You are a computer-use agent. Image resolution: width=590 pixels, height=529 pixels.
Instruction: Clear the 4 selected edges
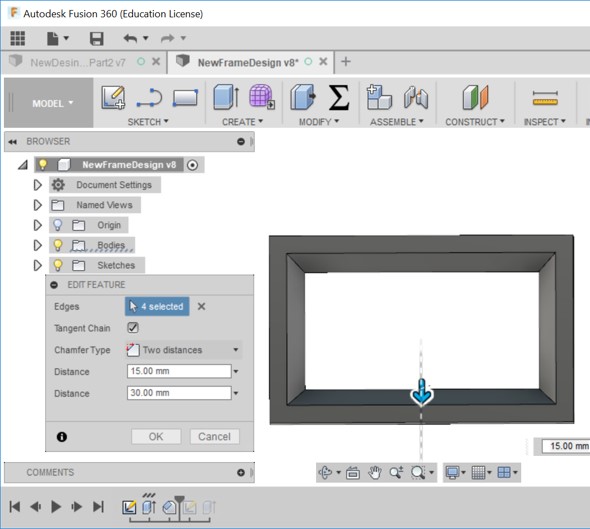[x=202, y=306]
